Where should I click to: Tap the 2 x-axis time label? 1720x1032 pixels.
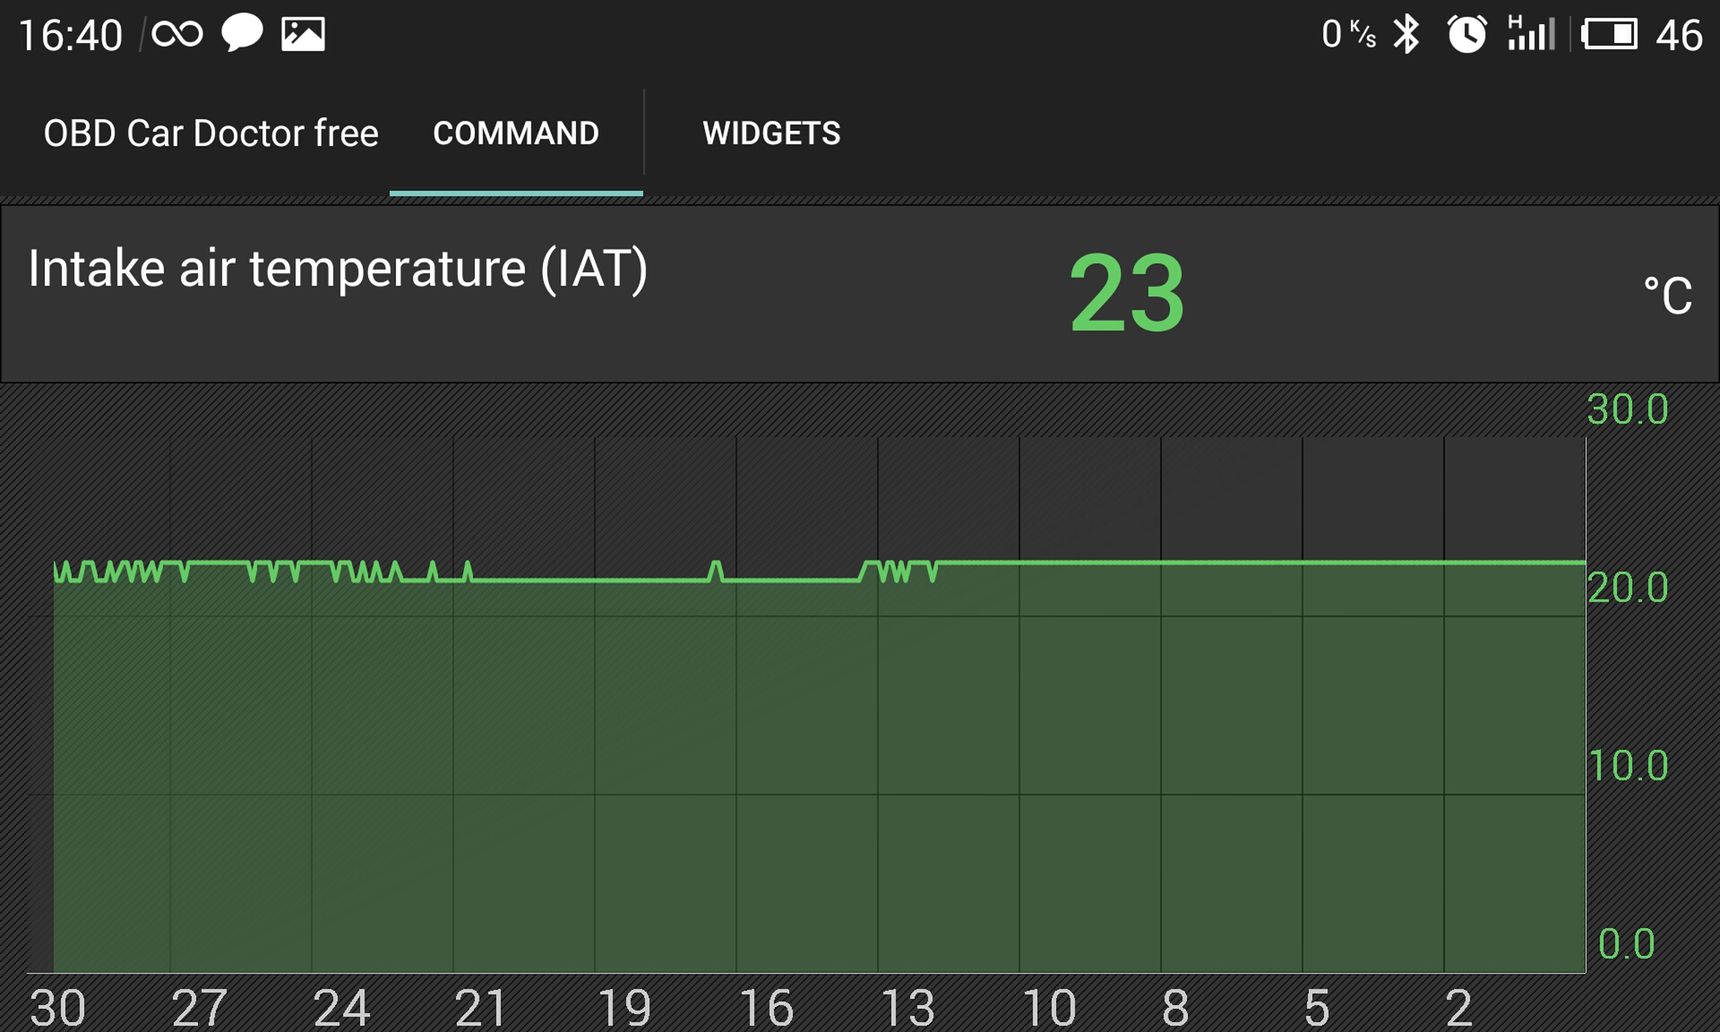(x=1459, y=1008)
